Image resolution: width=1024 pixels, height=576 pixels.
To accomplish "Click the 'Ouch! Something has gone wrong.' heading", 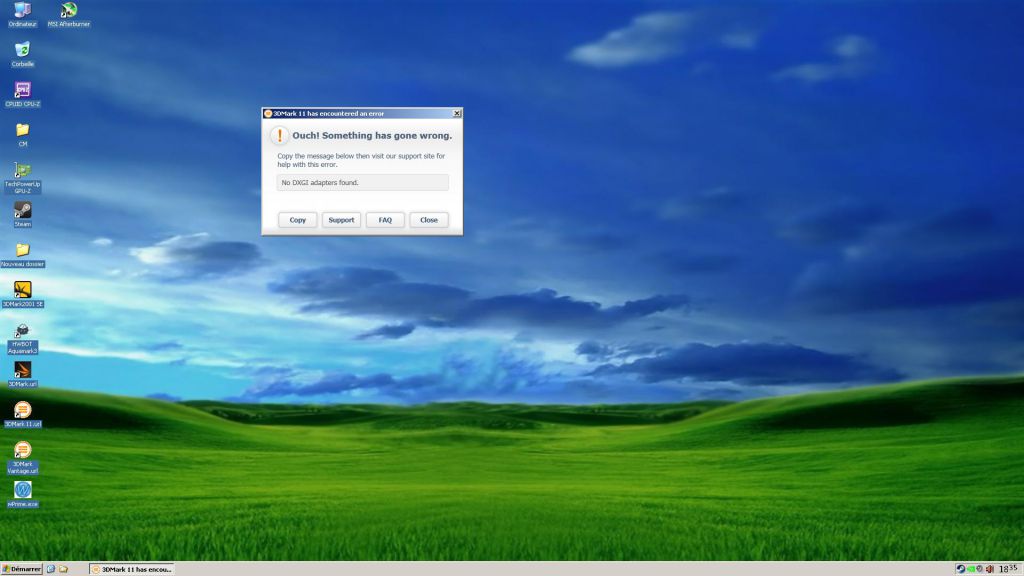I will (x=372, y=136).
